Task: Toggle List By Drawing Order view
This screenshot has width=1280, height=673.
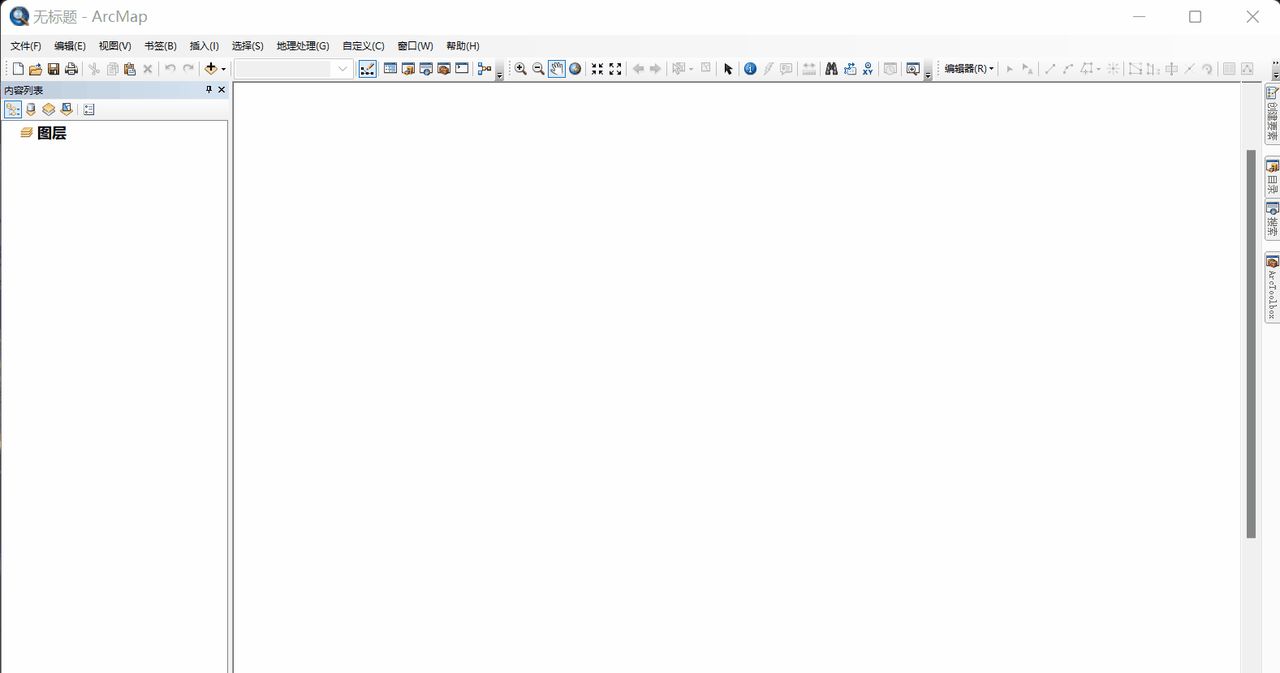Action: pos(13,110)
